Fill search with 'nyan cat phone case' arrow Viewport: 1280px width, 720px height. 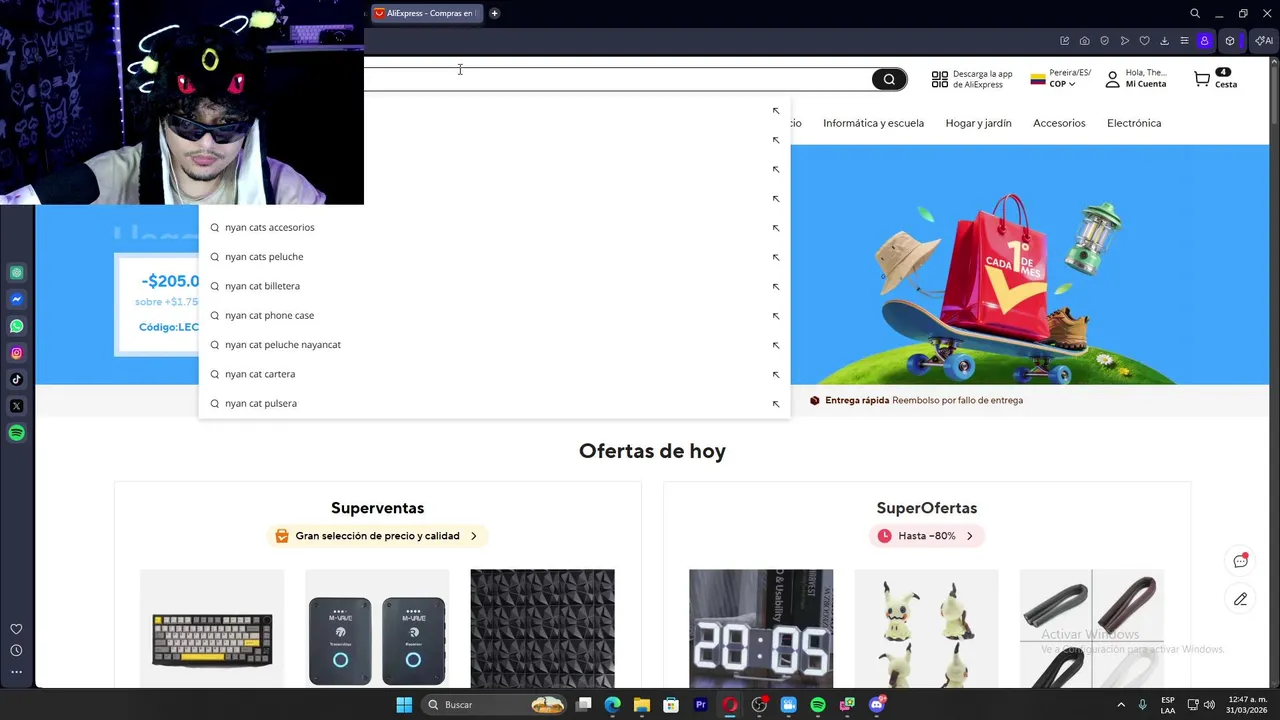point(775,316)
